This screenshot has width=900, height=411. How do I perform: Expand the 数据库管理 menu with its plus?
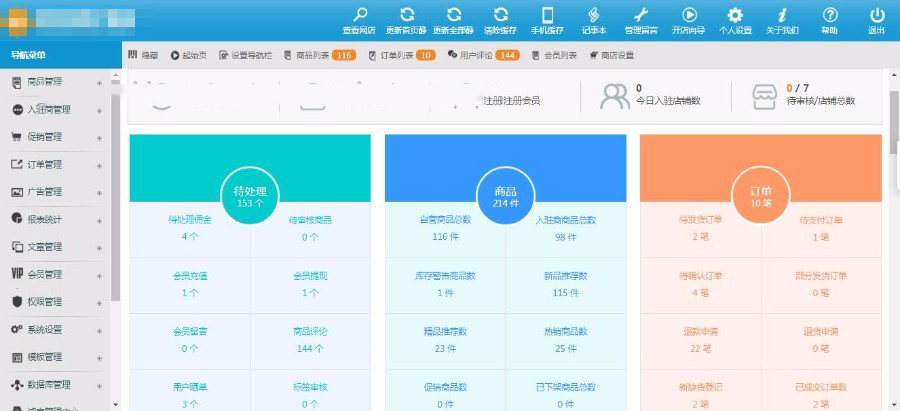[99, 386]
